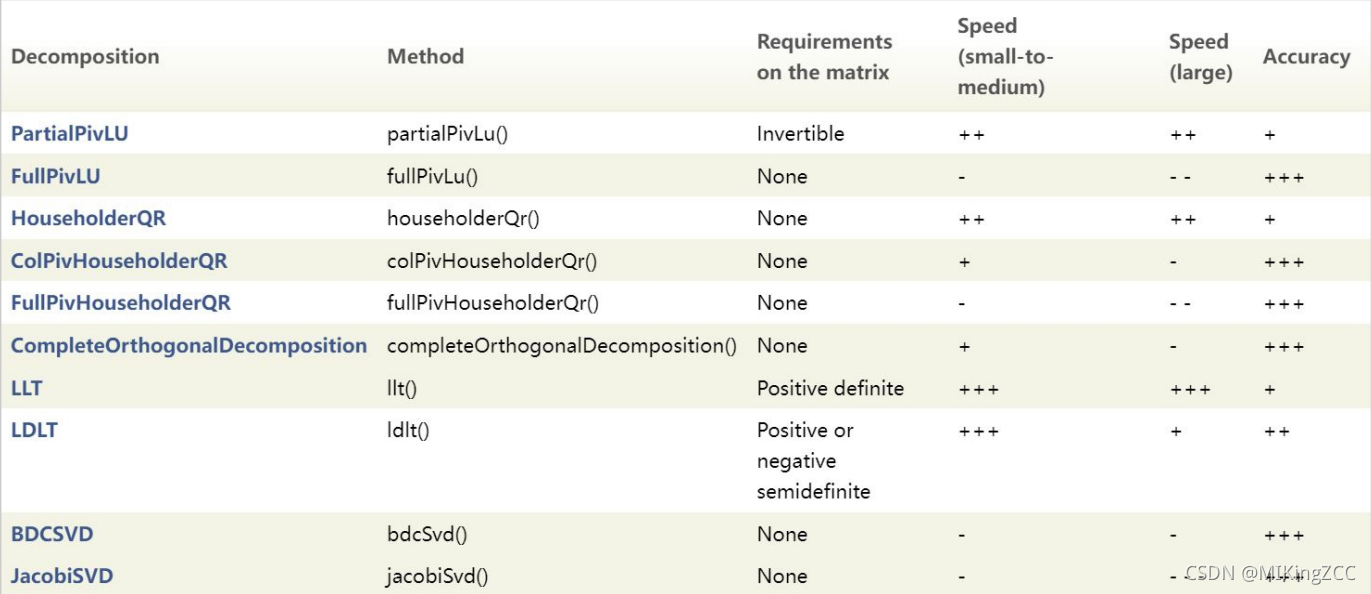
Task: Click the Positive definite requirement cell
Action: click(830, 388)
